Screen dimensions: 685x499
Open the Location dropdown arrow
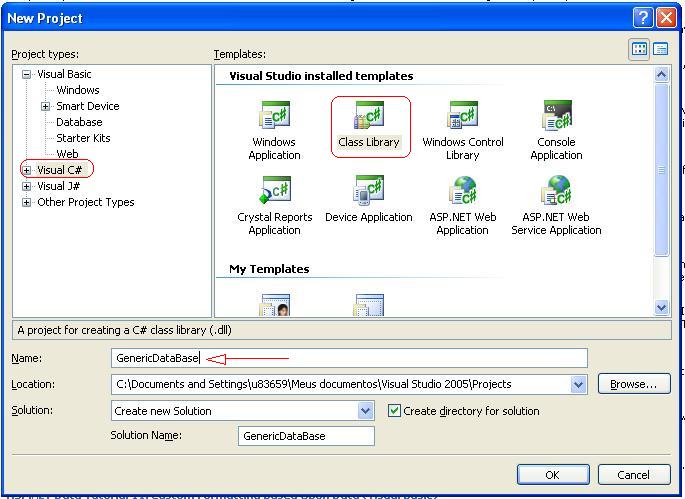point(578,385)
